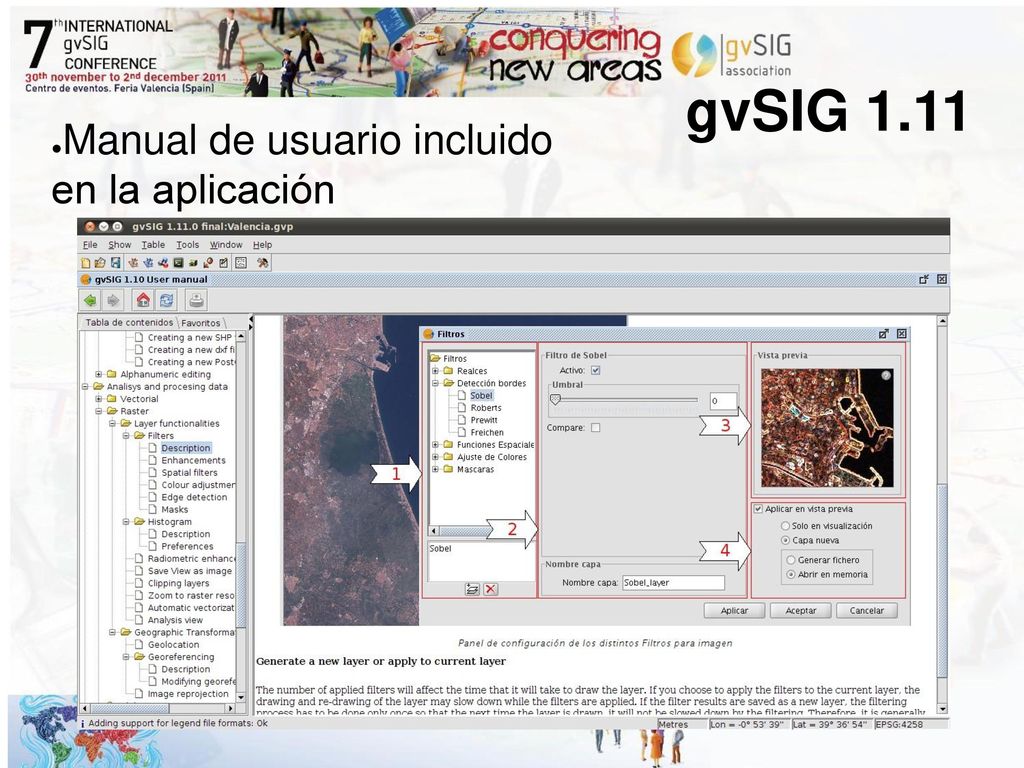Viewport: 1024px width, 768px height.
Task: Click the blue hand-shaped toolbar icon
Action: (x=148, y=263)
